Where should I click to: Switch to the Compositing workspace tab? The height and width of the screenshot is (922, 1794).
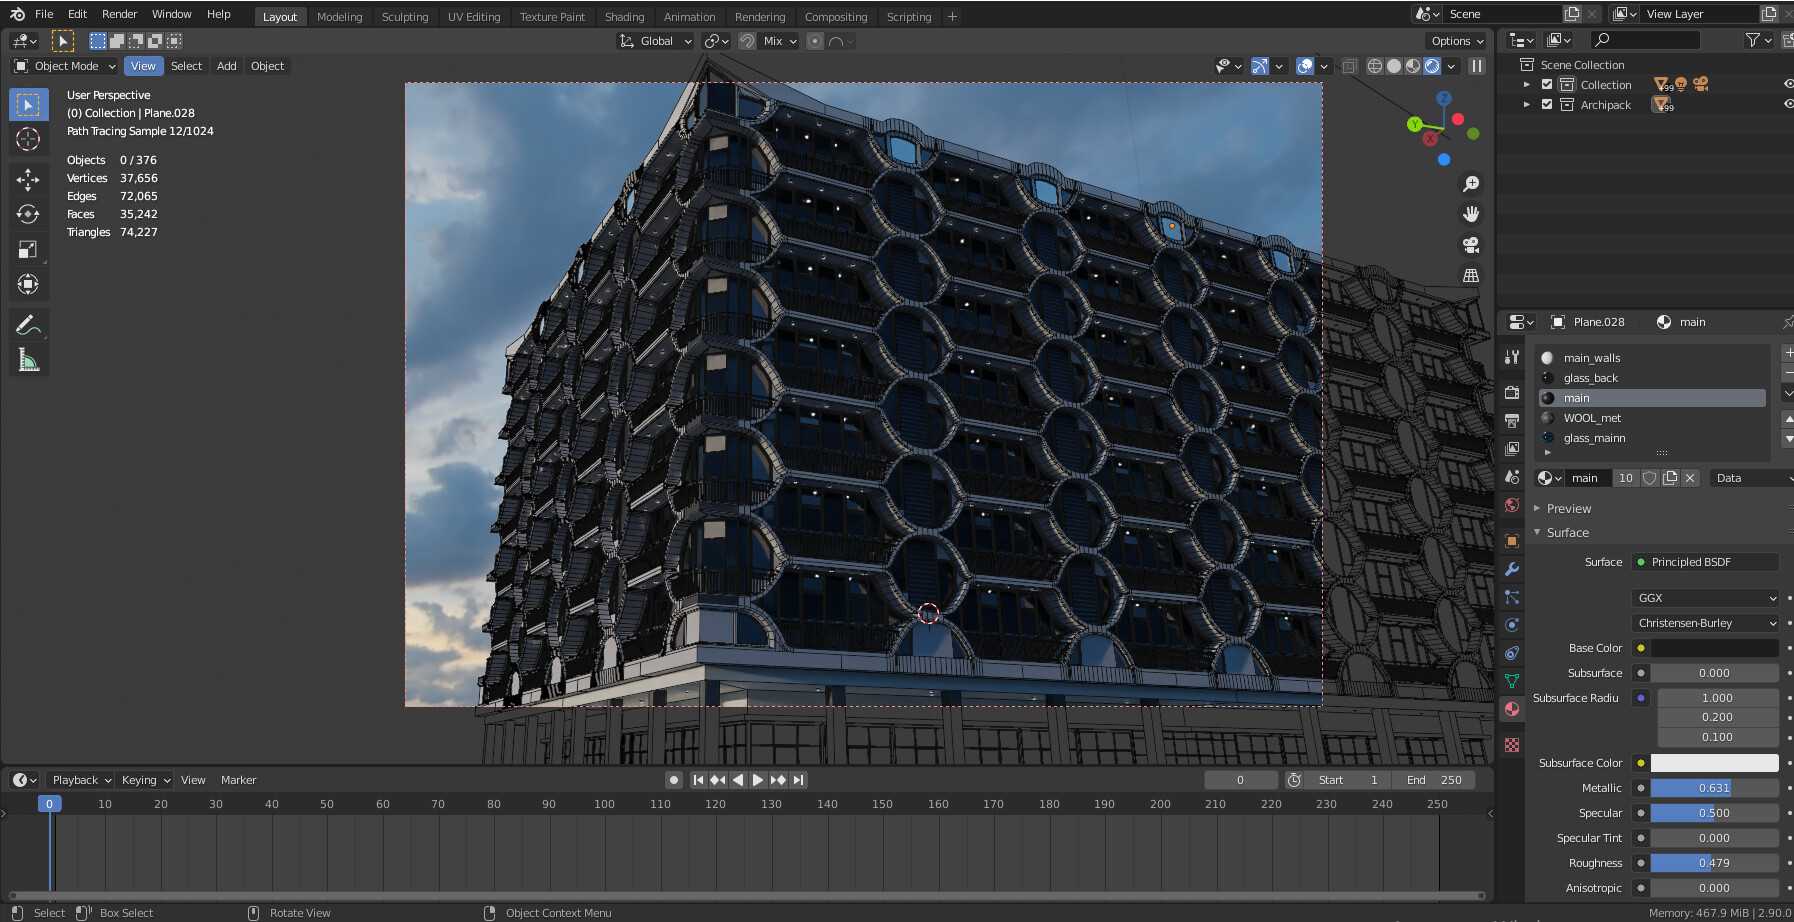tap(836, 17)
